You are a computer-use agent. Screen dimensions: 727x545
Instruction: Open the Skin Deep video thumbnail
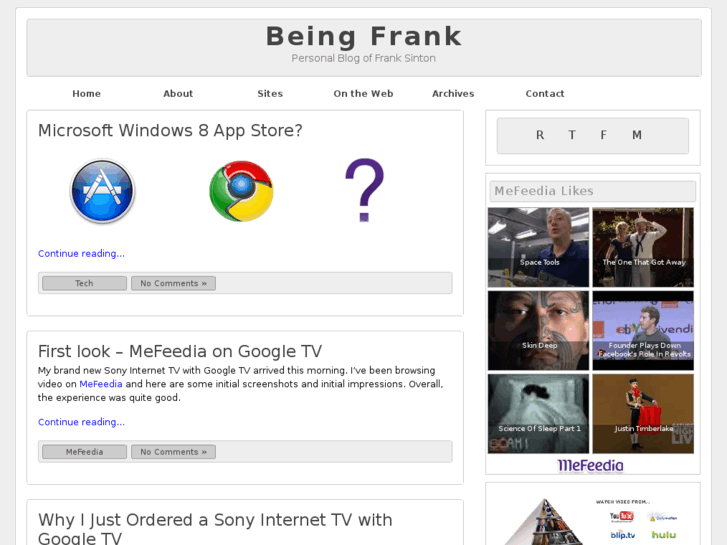point(538,331)
